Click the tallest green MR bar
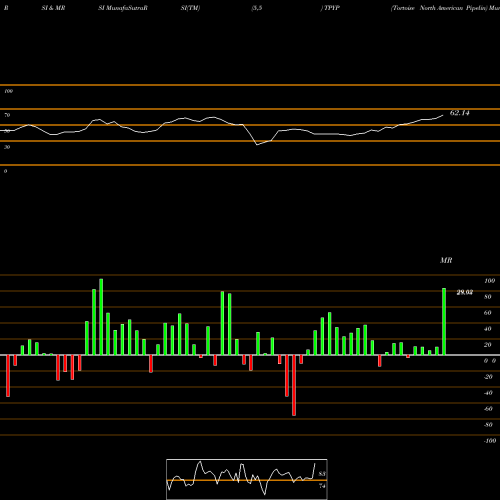Image resolution: width=500 pixels, height=500 pixels. tap(101, 317)
